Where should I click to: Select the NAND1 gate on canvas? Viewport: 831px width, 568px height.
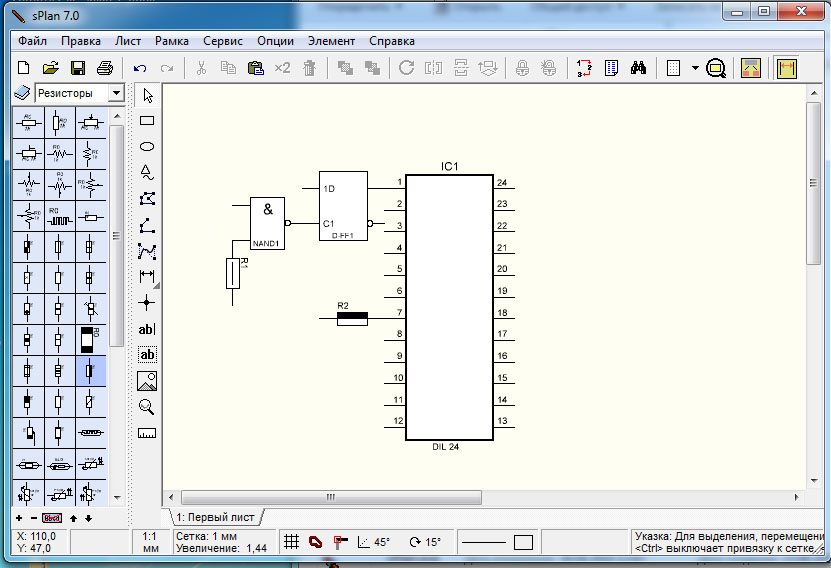pyautogui.click(x=267, y=223)
